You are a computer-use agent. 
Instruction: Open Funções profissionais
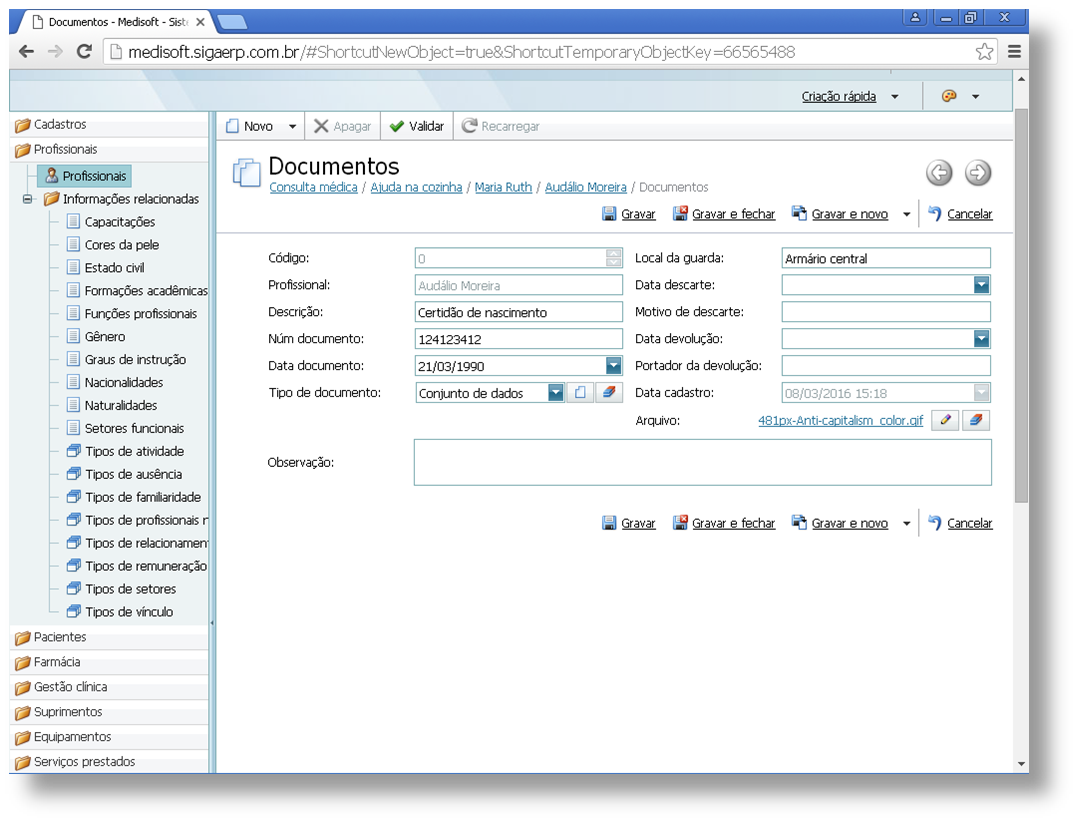click(140, 314)
